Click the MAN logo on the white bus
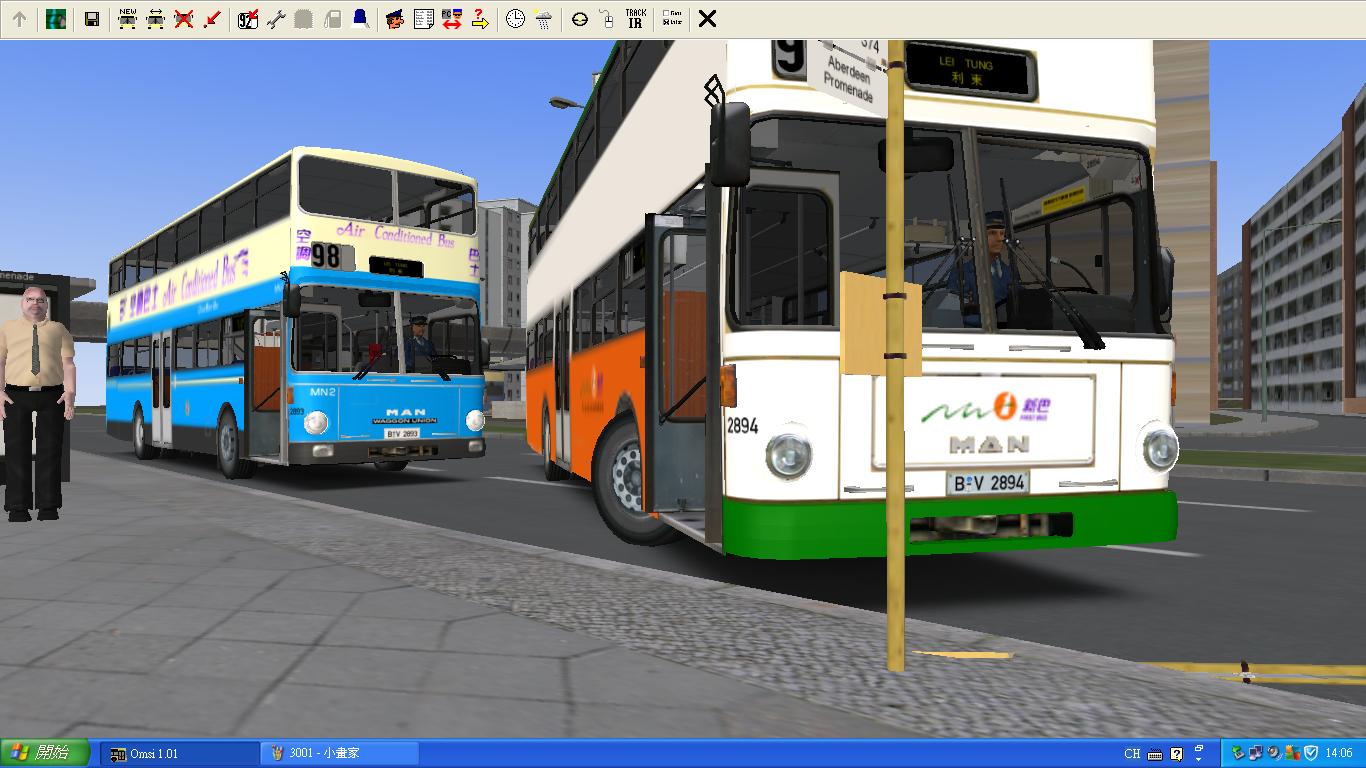Screen dimensions: 1366x768 tap(989, 444)
